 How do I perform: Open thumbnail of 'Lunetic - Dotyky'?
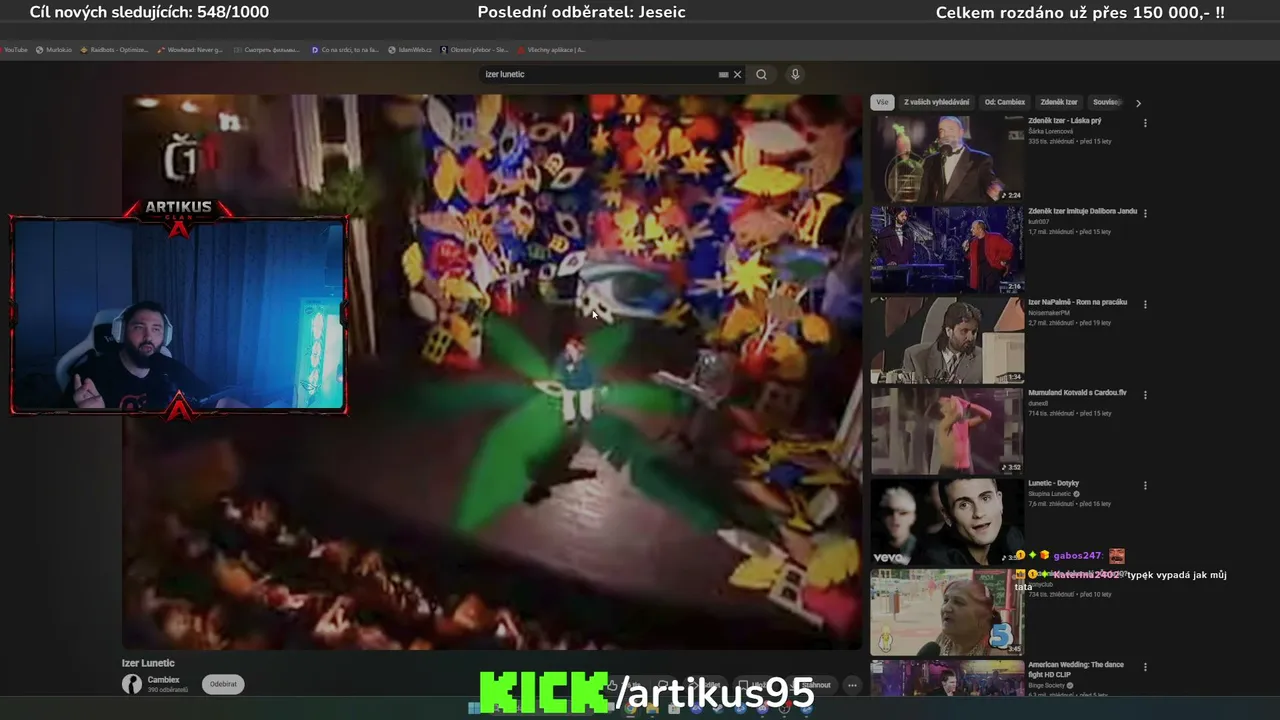(x=947, y=522)
